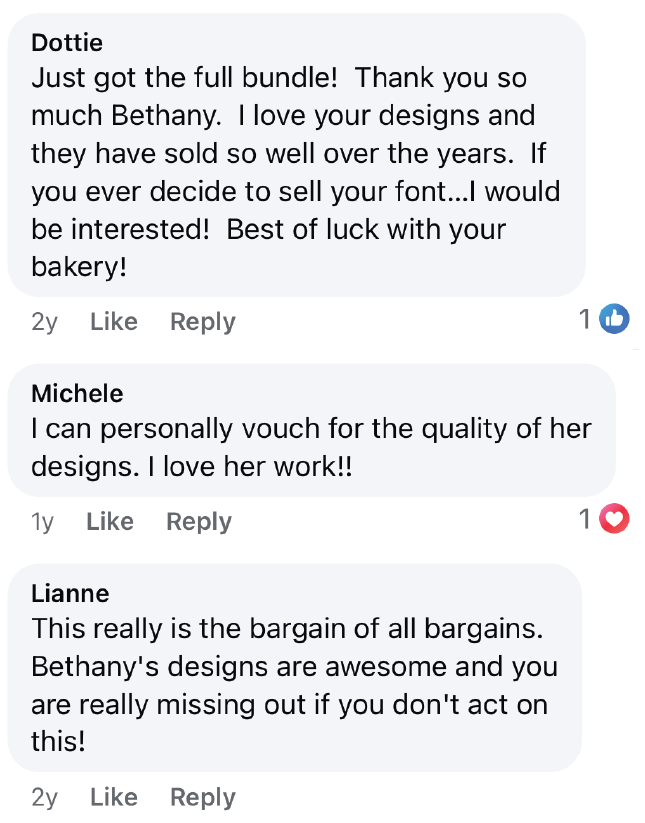This screenshot has width=645, height=823.
Task: Select Michele's comment bubble text
Action: coord(310,448)
